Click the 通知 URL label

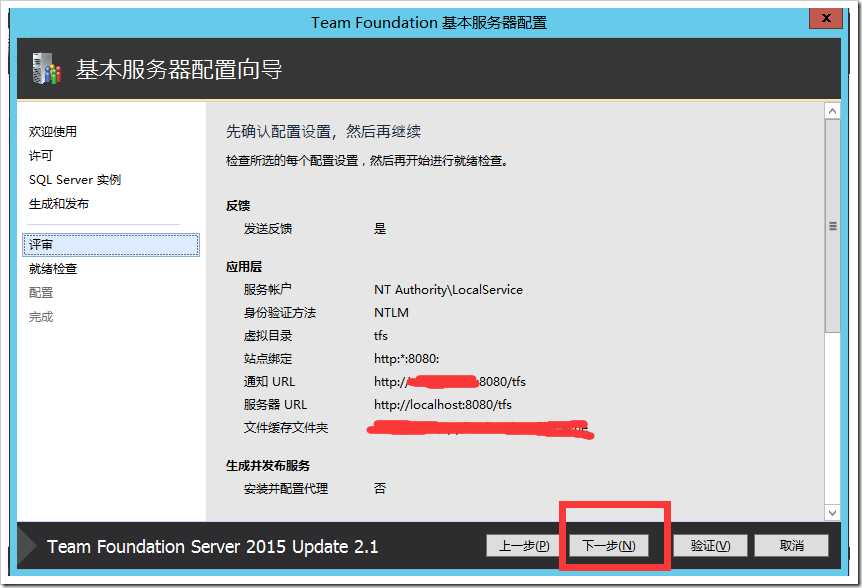pyautogui.click(x=269, y=381)
